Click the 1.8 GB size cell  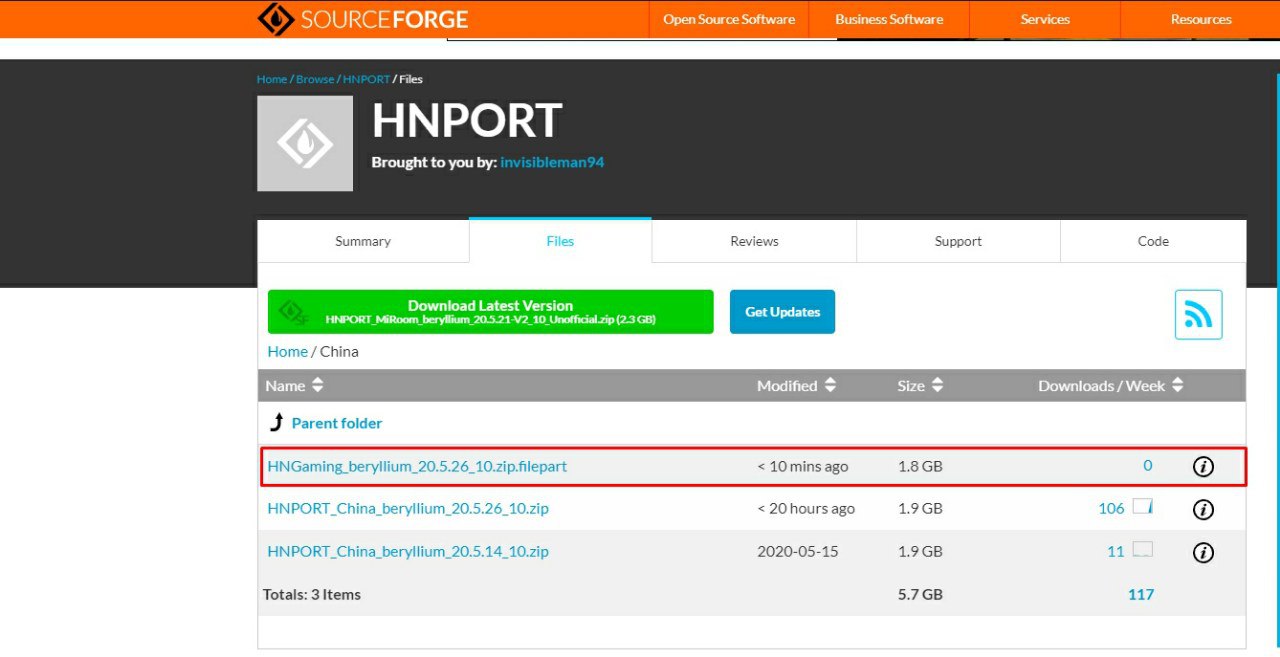pyautogui.click(x=920, y=466)
